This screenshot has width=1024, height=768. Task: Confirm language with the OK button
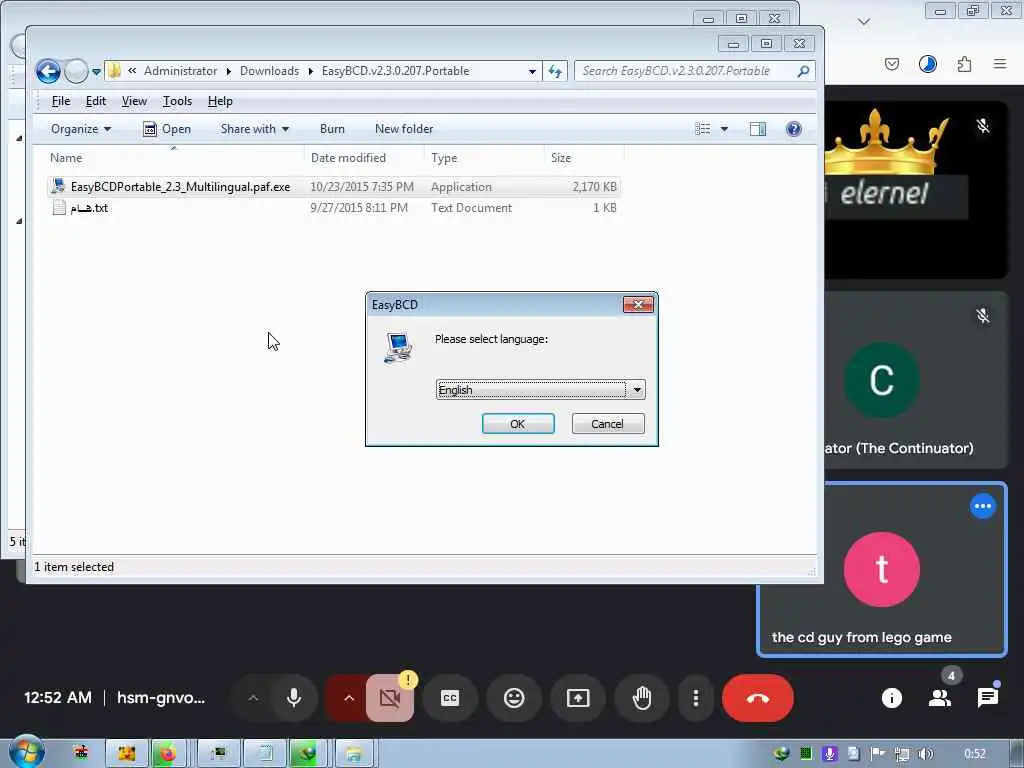pos(518,424)
